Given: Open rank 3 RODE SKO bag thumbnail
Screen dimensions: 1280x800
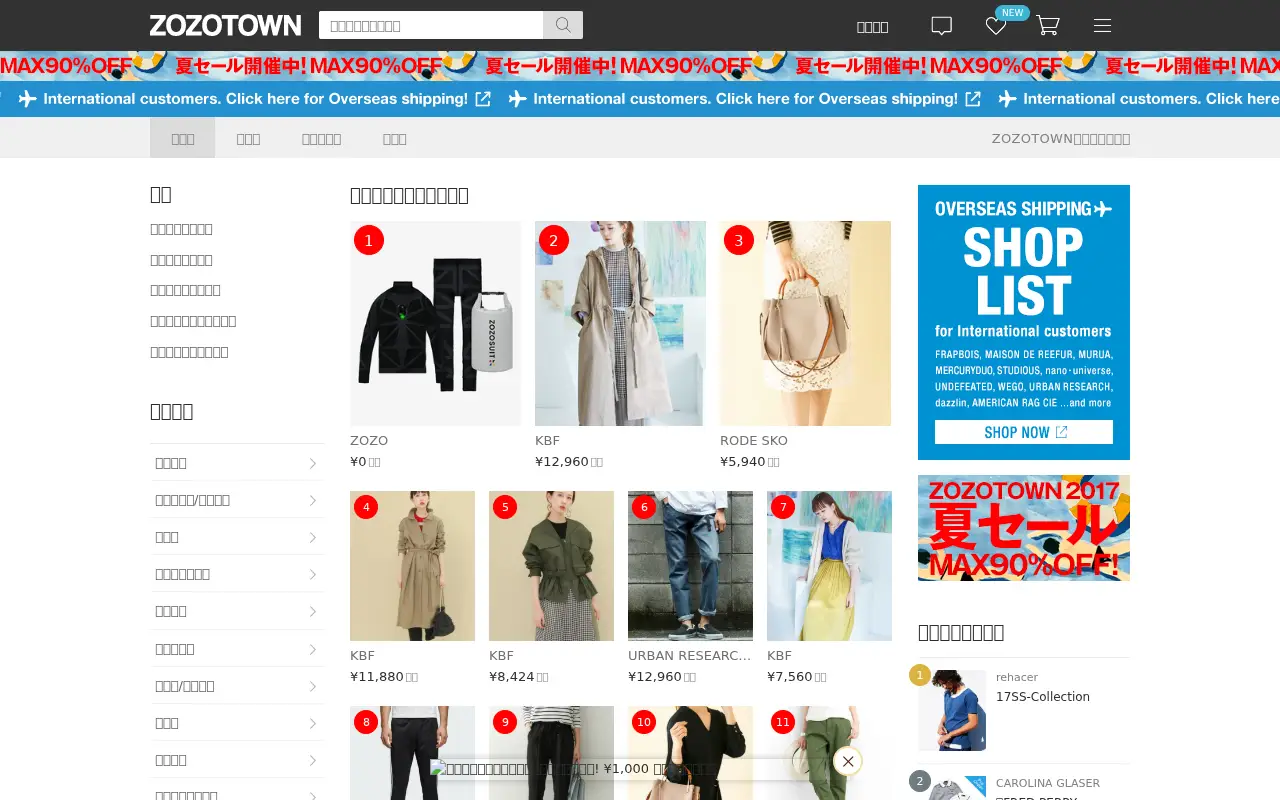Looking at the screenshot, I should [x=805, y=323].
